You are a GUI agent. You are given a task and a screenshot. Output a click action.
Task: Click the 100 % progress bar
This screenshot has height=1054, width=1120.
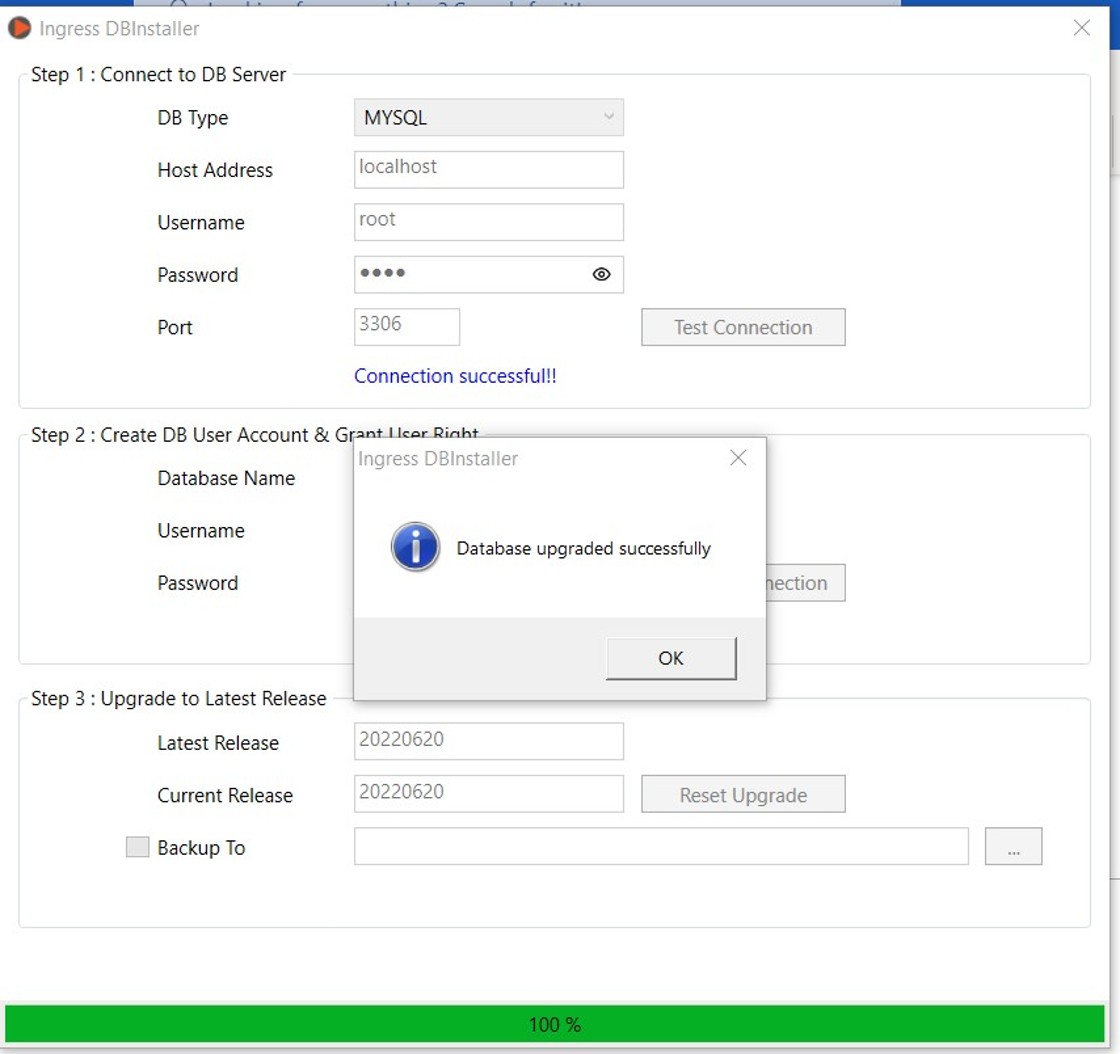[x=555, y=1024]
